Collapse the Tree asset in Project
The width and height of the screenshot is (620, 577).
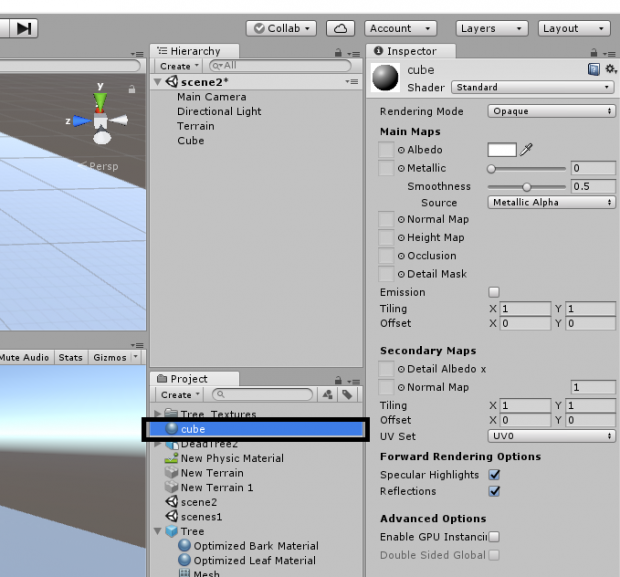tap(157, 531)
